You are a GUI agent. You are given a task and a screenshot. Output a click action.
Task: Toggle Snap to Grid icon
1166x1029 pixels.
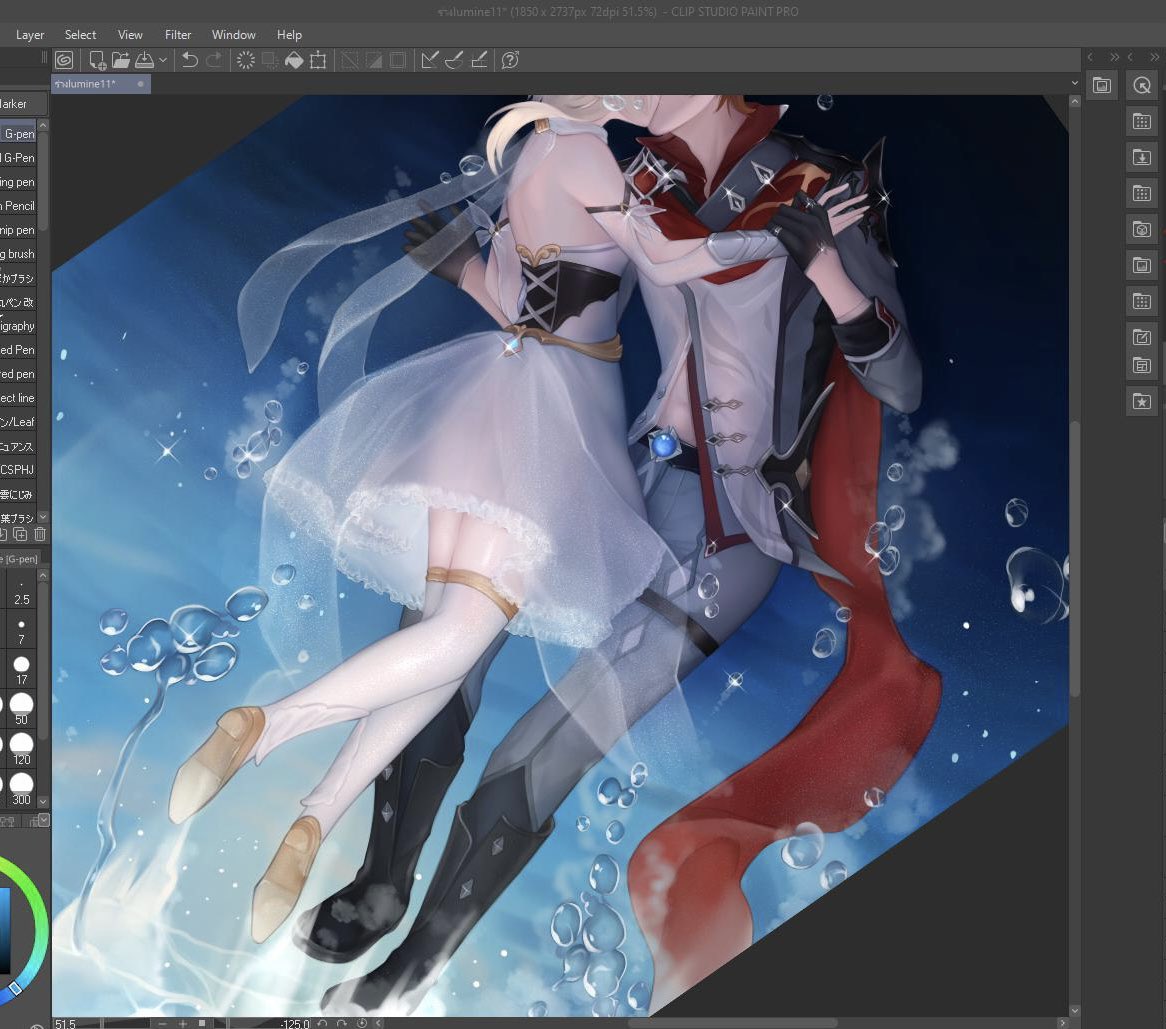(479, 60)
